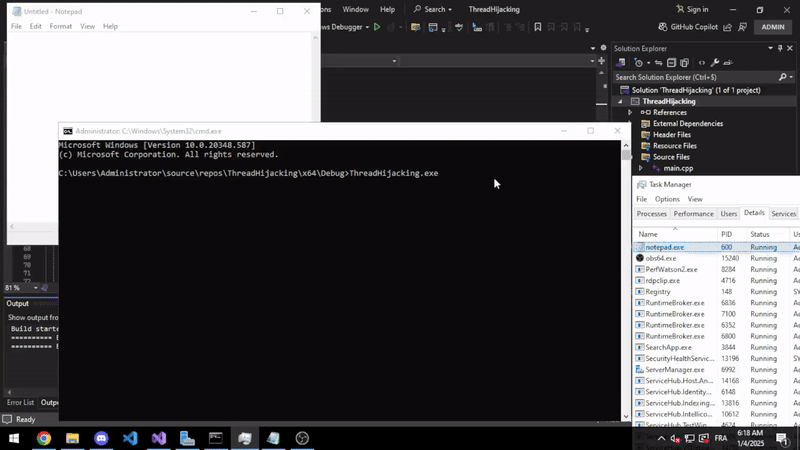Click the share icon next to GitHub Copilot
Image resolution: width=800 pixels, height=450 pixels.
coord(728,27)
